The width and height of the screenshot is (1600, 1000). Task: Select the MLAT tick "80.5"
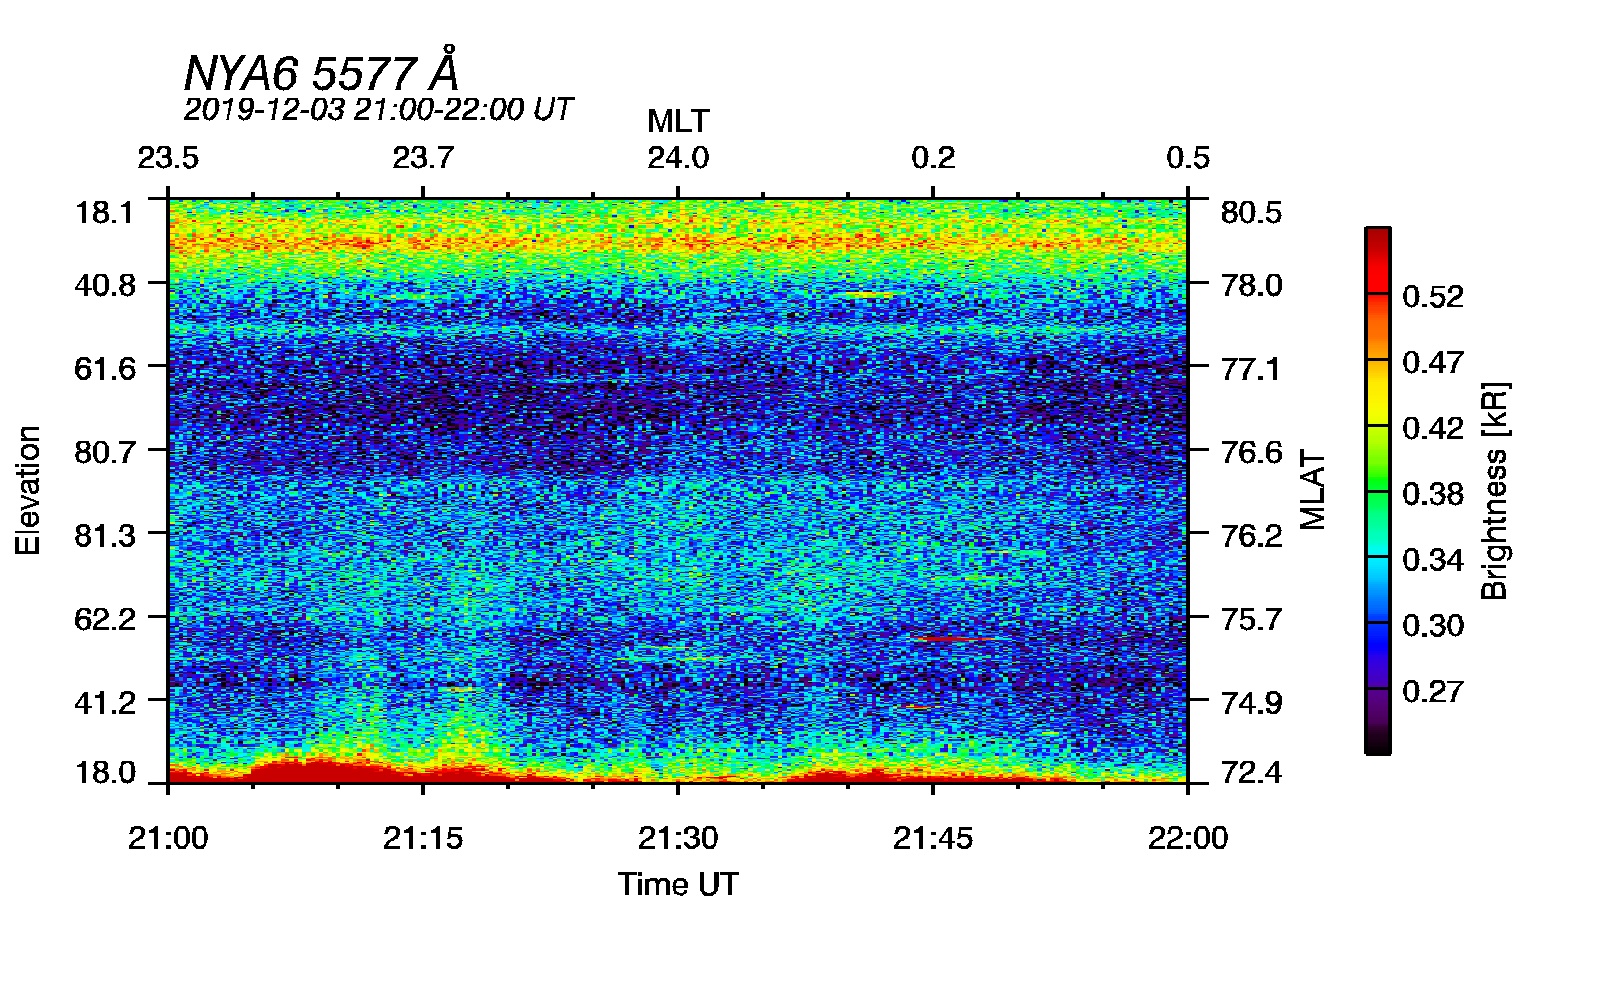point(1251,213)
